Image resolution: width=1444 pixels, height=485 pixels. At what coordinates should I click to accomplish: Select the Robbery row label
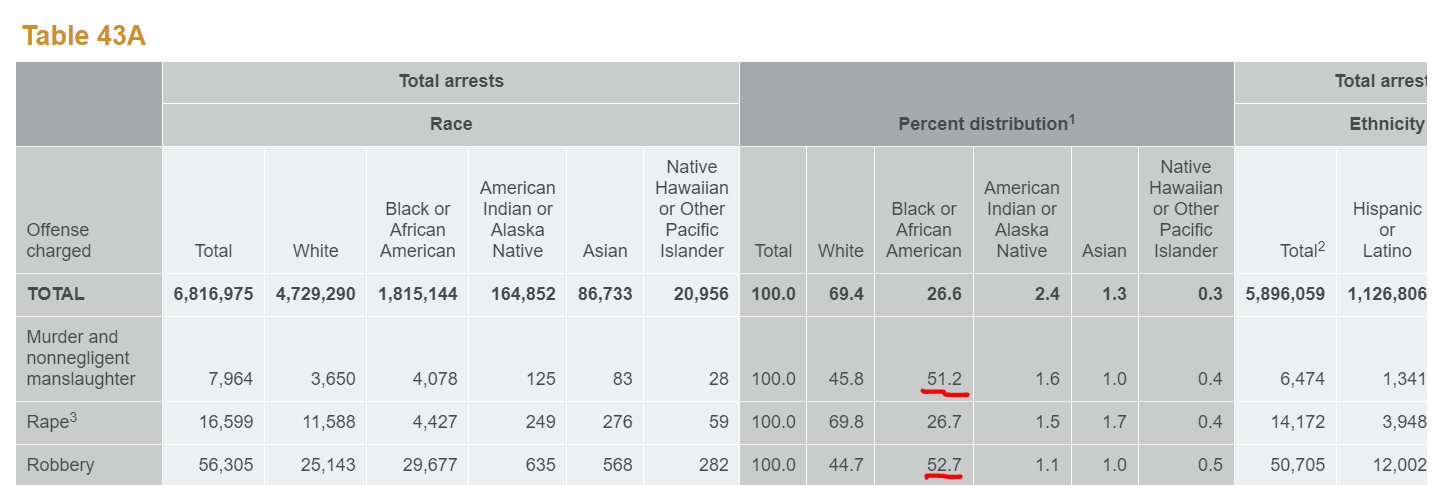coord(60,465)
